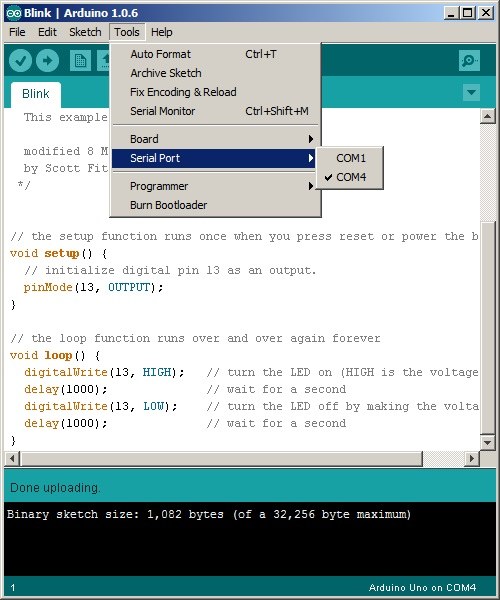Click the 'pinMode(13, OUTPUT);' line
The image size is (500, 600).
click(93, 287)
